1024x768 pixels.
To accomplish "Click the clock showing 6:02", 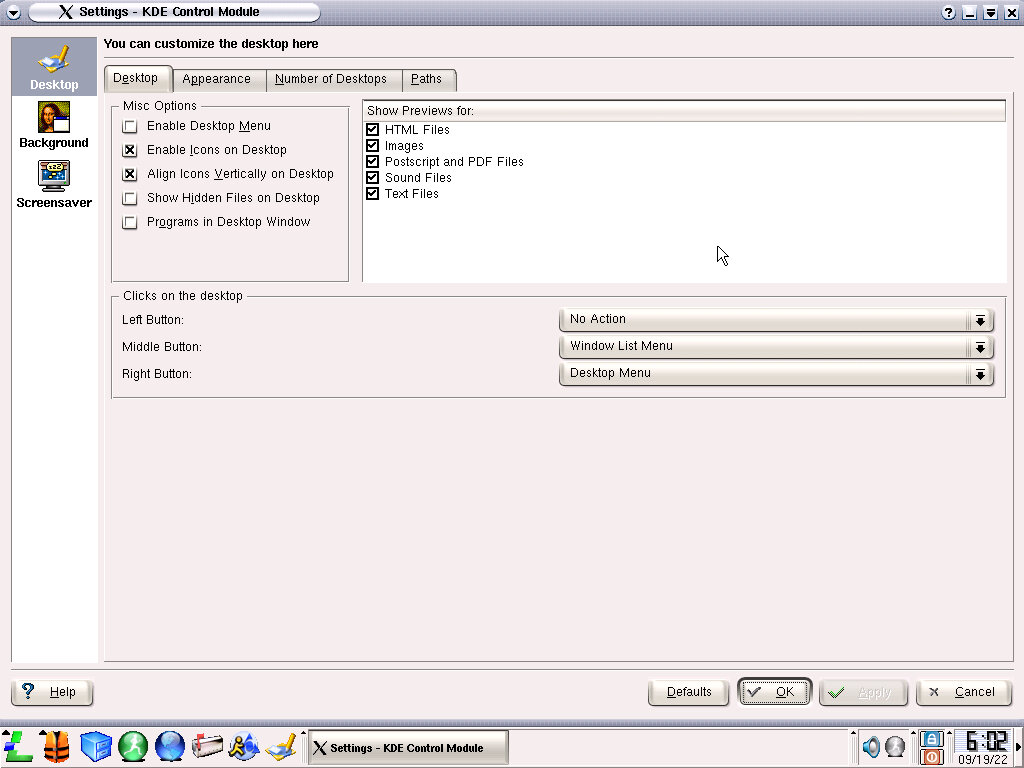I will tap(981, 741).
